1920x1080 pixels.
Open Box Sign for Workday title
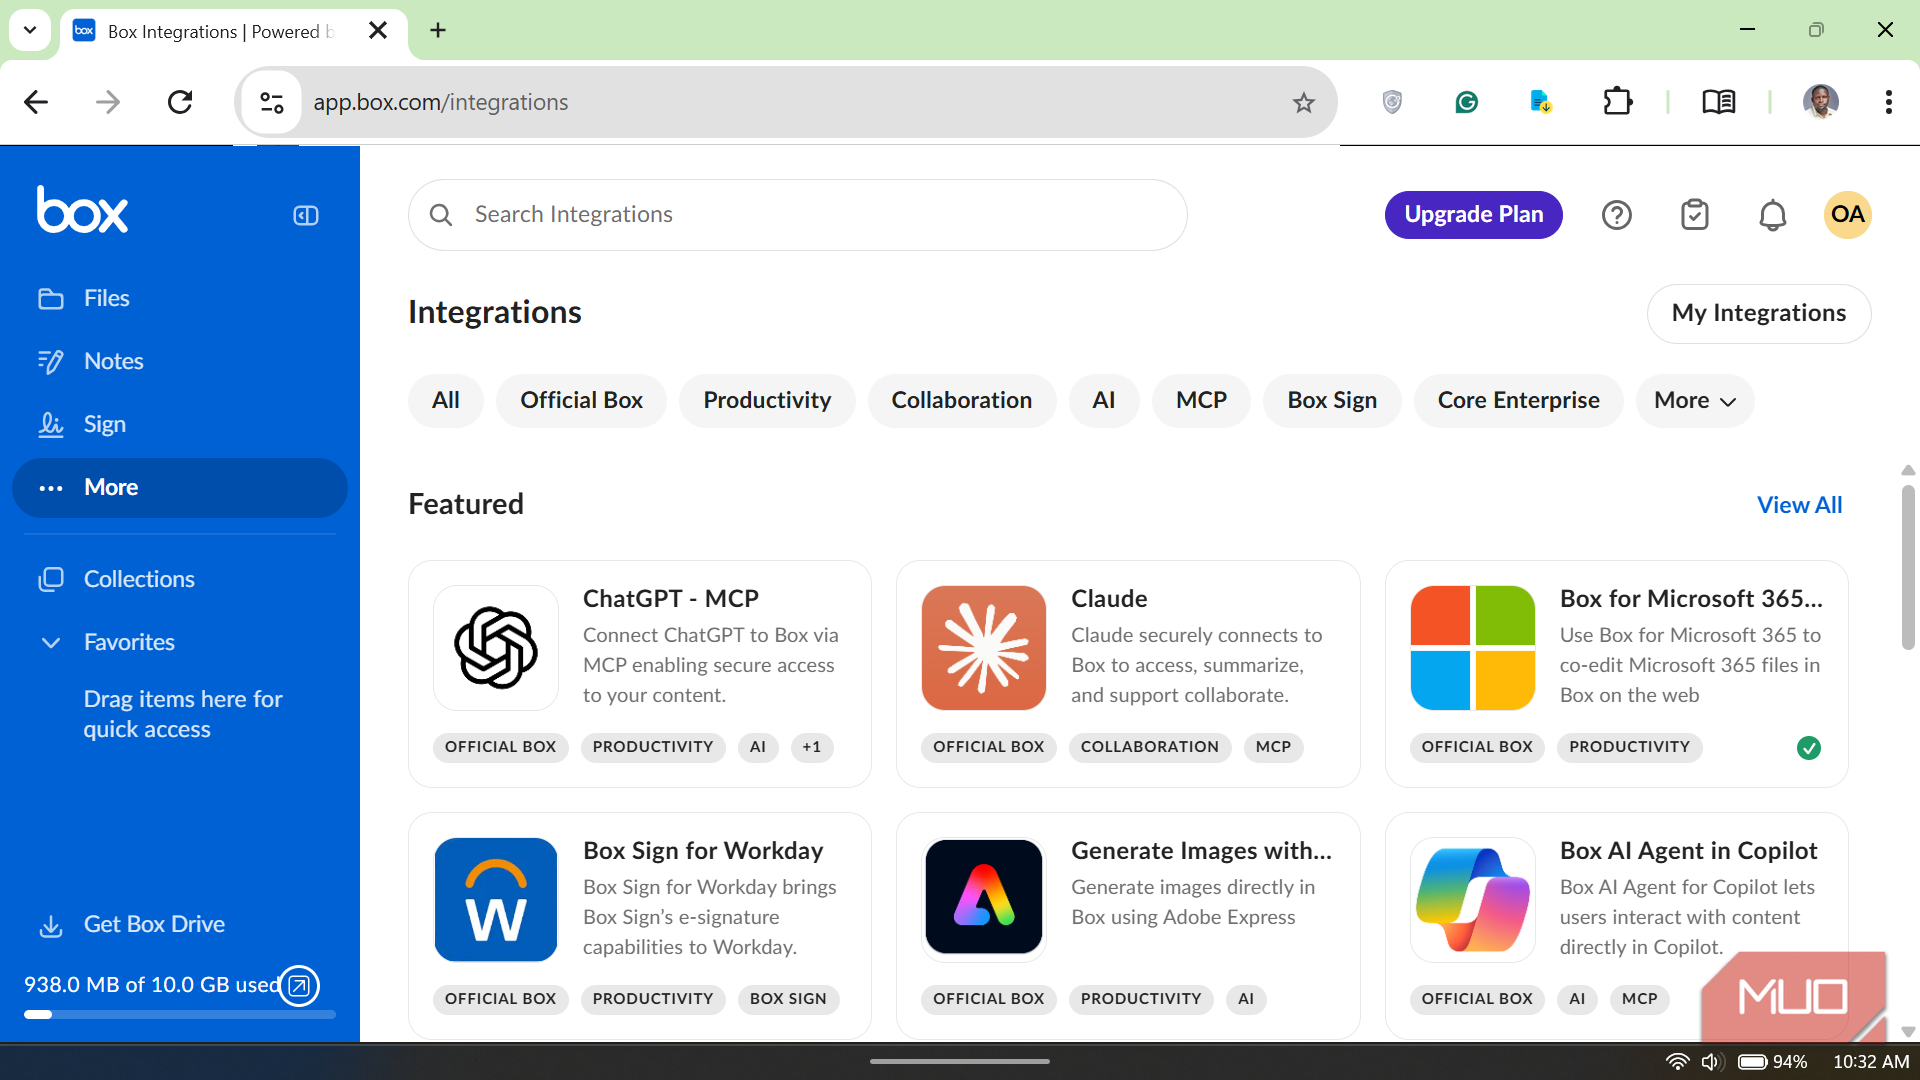click(703, 850)
